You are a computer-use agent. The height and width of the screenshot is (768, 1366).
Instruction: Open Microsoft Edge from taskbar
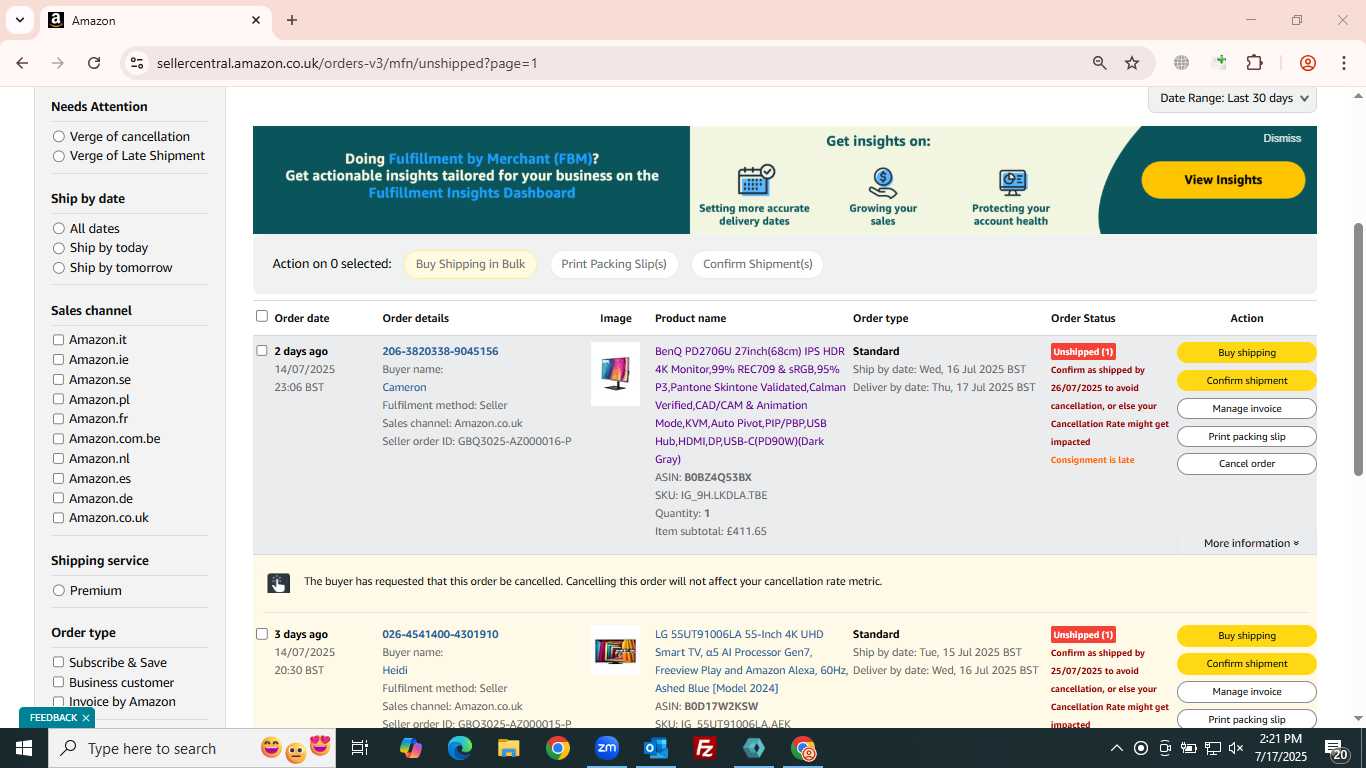pos(459,748)
